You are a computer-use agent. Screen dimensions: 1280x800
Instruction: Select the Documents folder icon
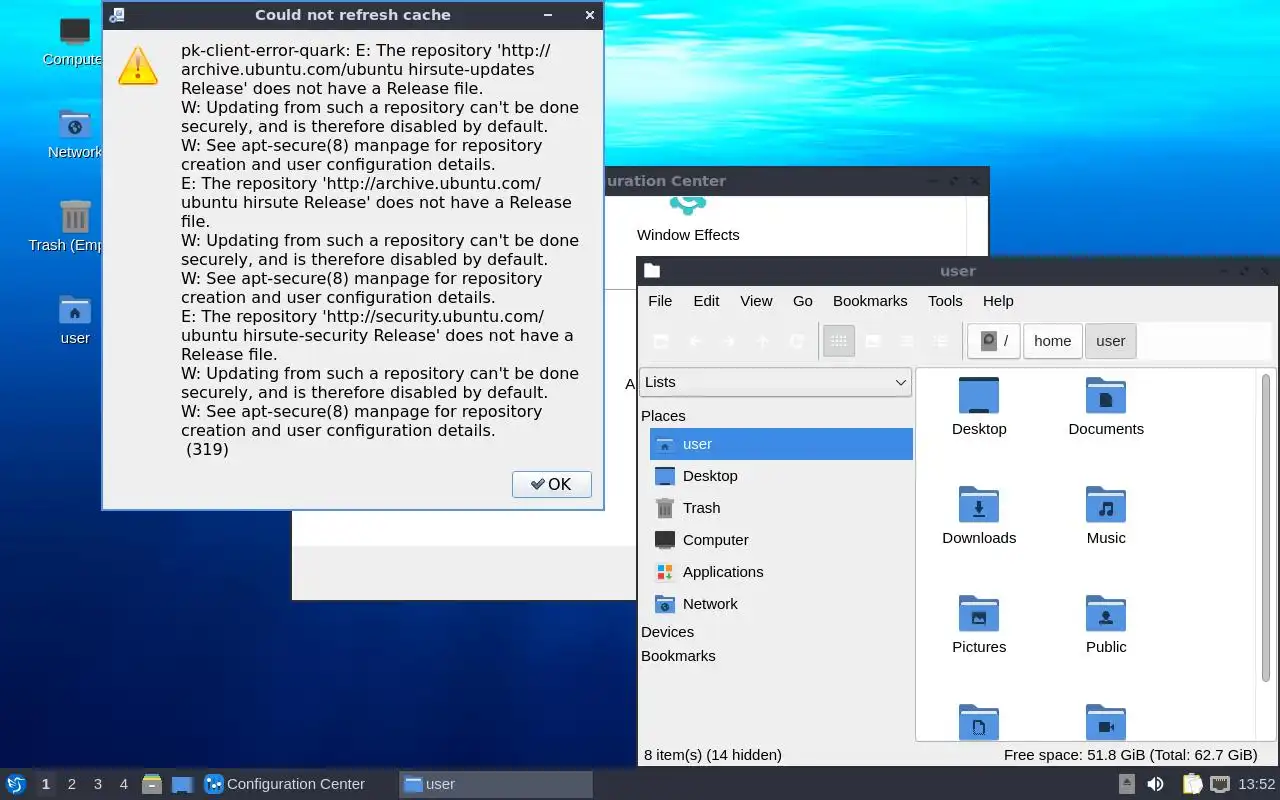pyautogui.click(x=1106, y=407)
